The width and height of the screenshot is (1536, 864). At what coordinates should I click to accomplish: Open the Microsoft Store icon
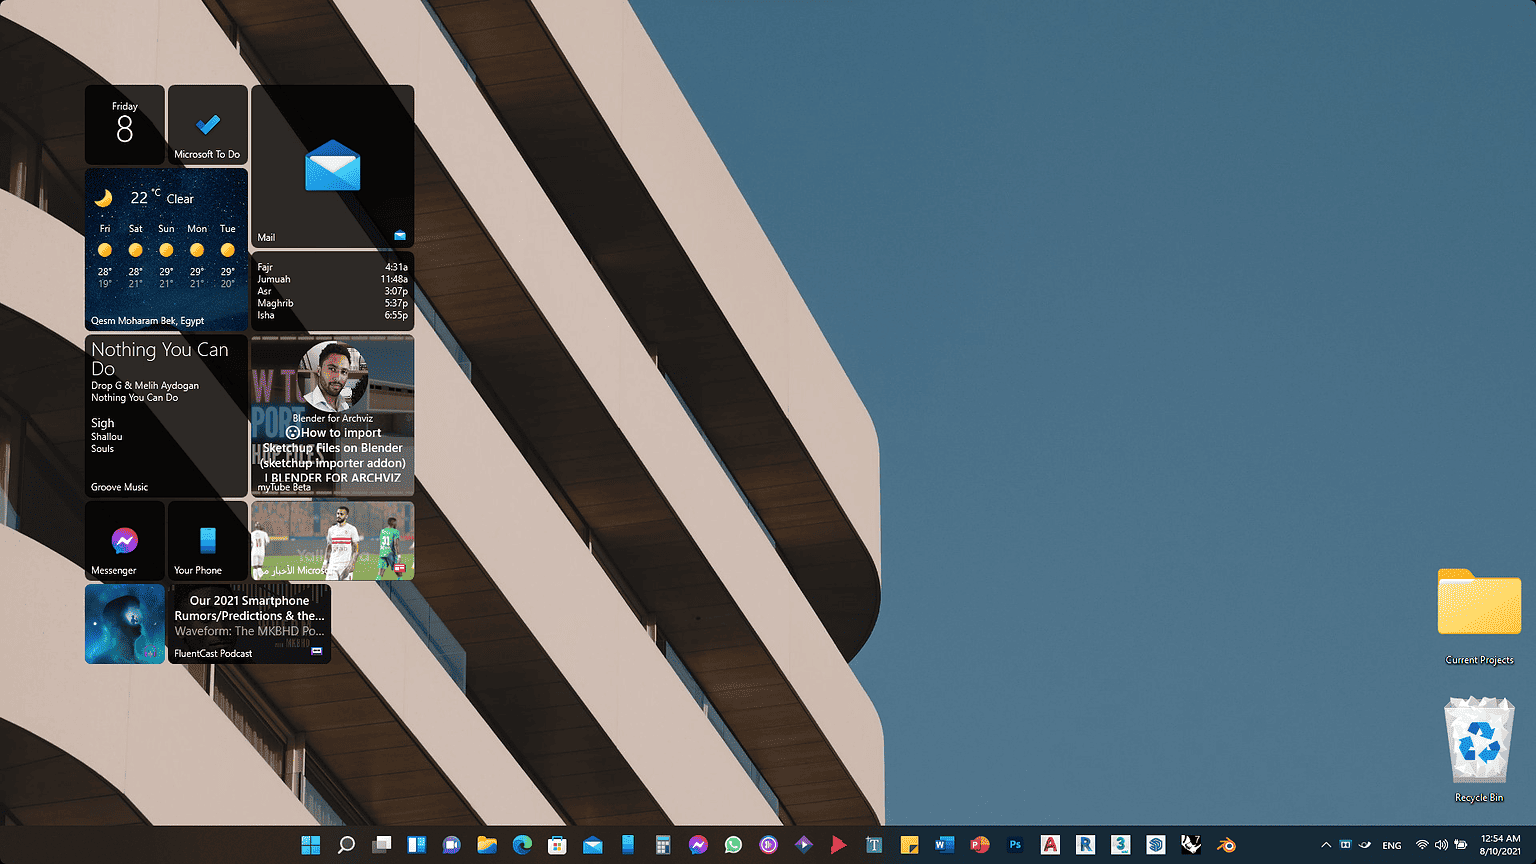pos(557,845)
